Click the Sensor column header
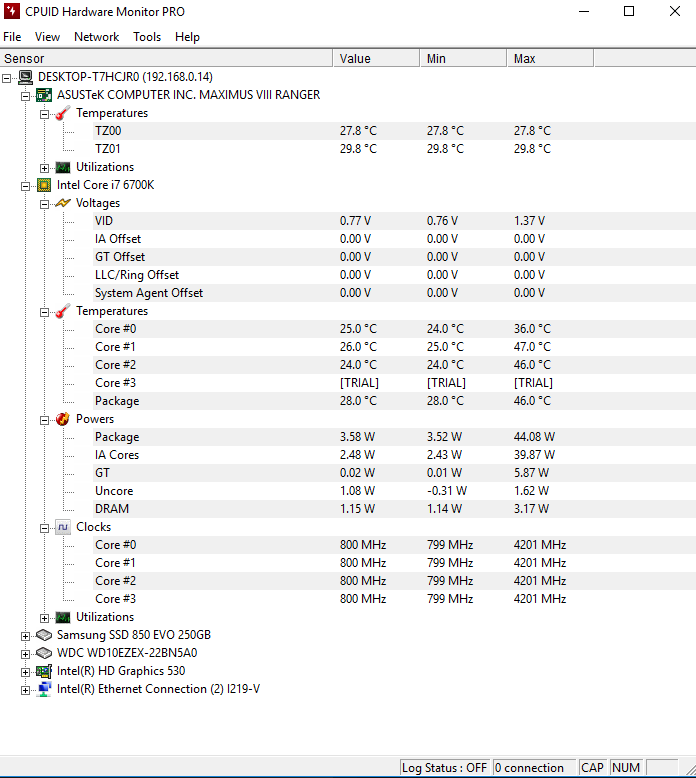 pyautogui.click(x=166, y=59)
